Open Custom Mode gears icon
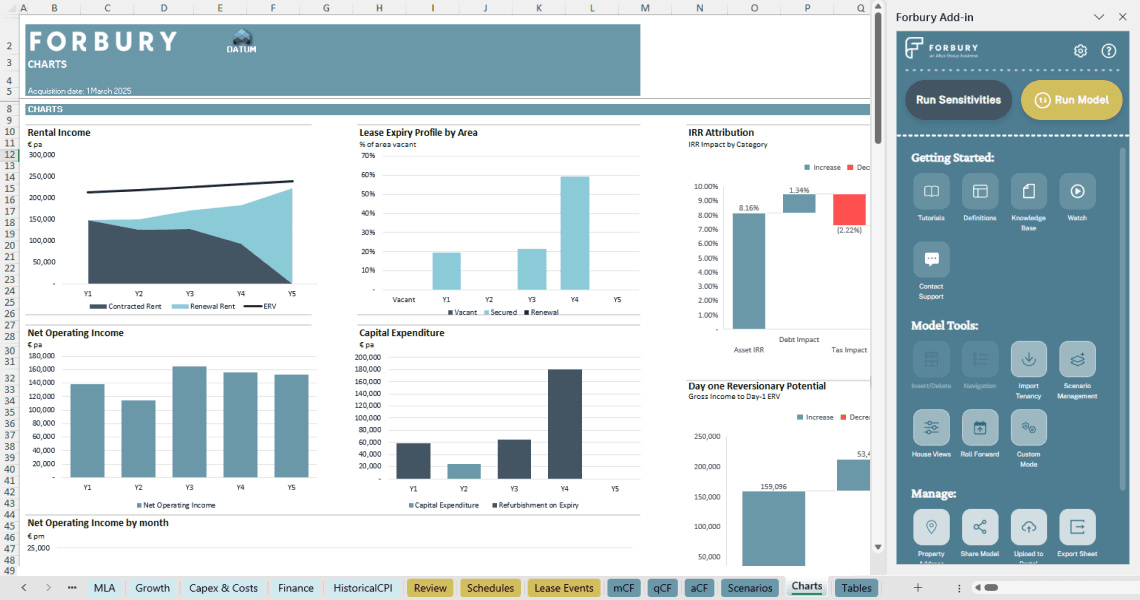This screenshot has height=600, width=1140. point(1029,427)
